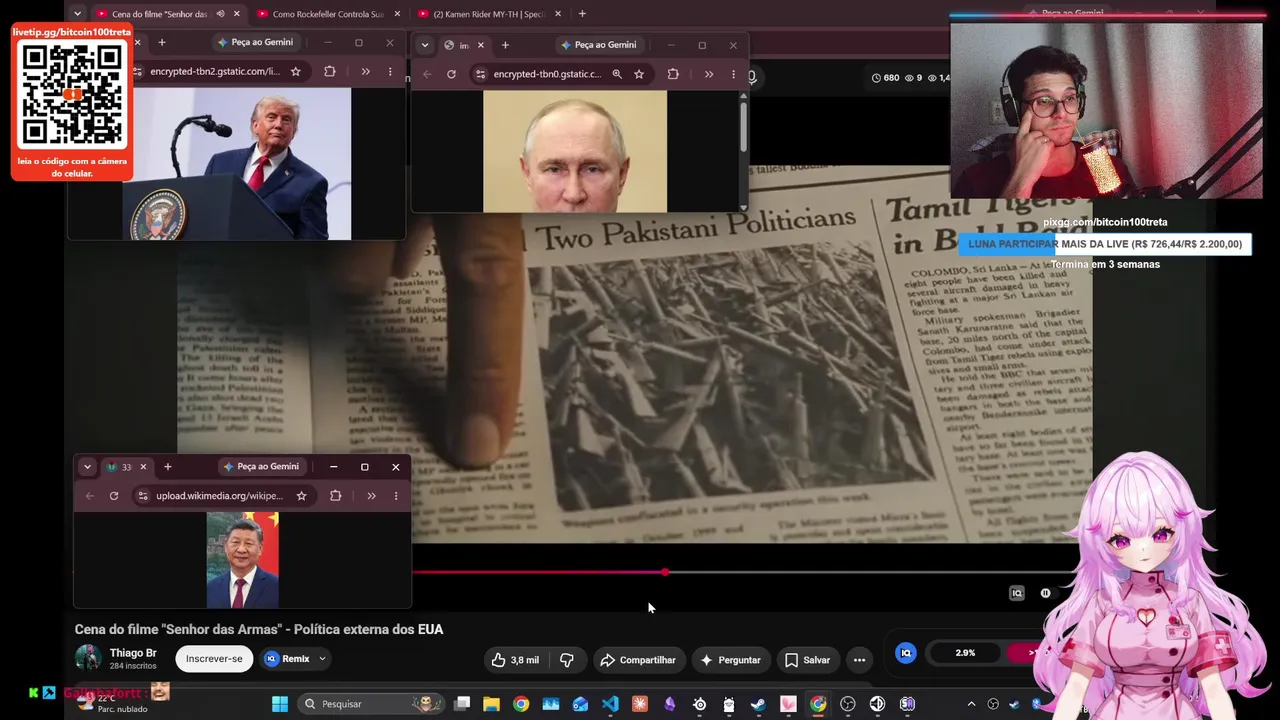Click the zoom magnifier in the Putin window address bar
Image resolution: width=1280 pixels, height=720 pixels.
coord(617,74)
